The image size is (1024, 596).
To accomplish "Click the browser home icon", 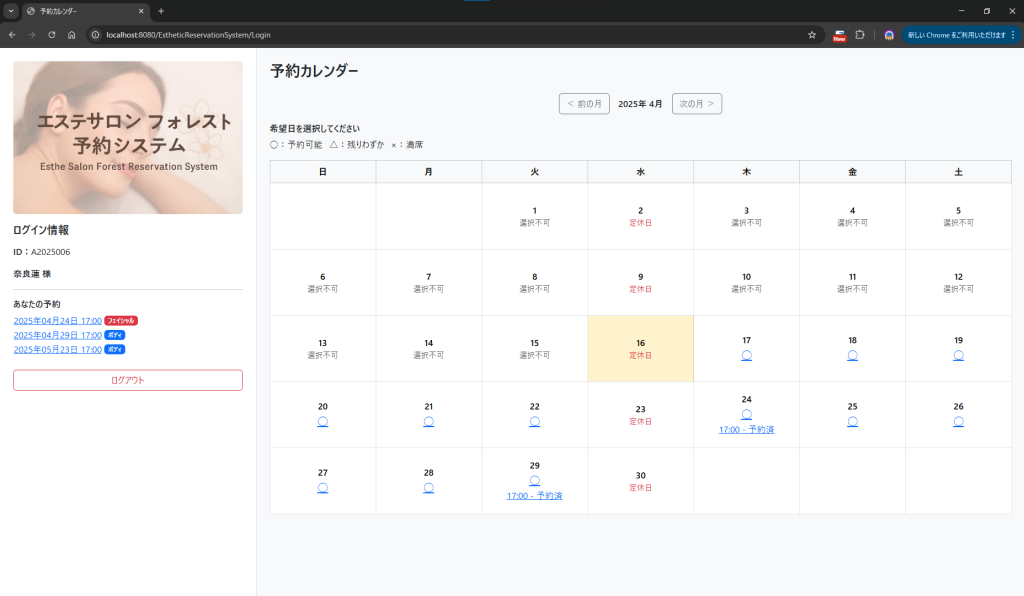I will pyautogui.click(x=71, y=35).
